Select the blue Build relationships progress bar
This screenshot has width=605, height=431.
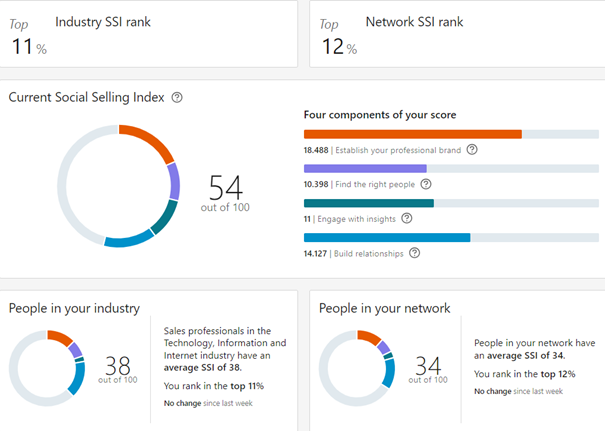point(386,238)
